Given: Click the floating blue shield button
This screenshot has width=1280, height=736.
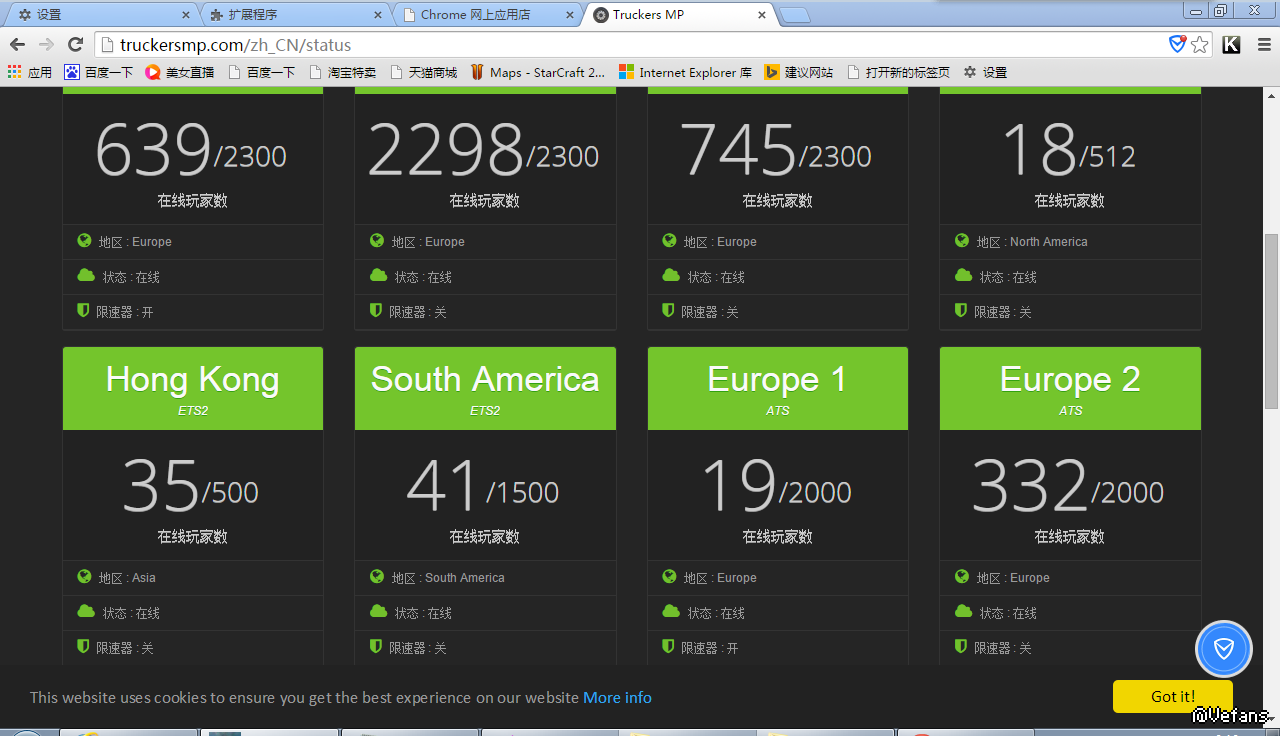Looking at the screenshot, I should [1224, 649].
